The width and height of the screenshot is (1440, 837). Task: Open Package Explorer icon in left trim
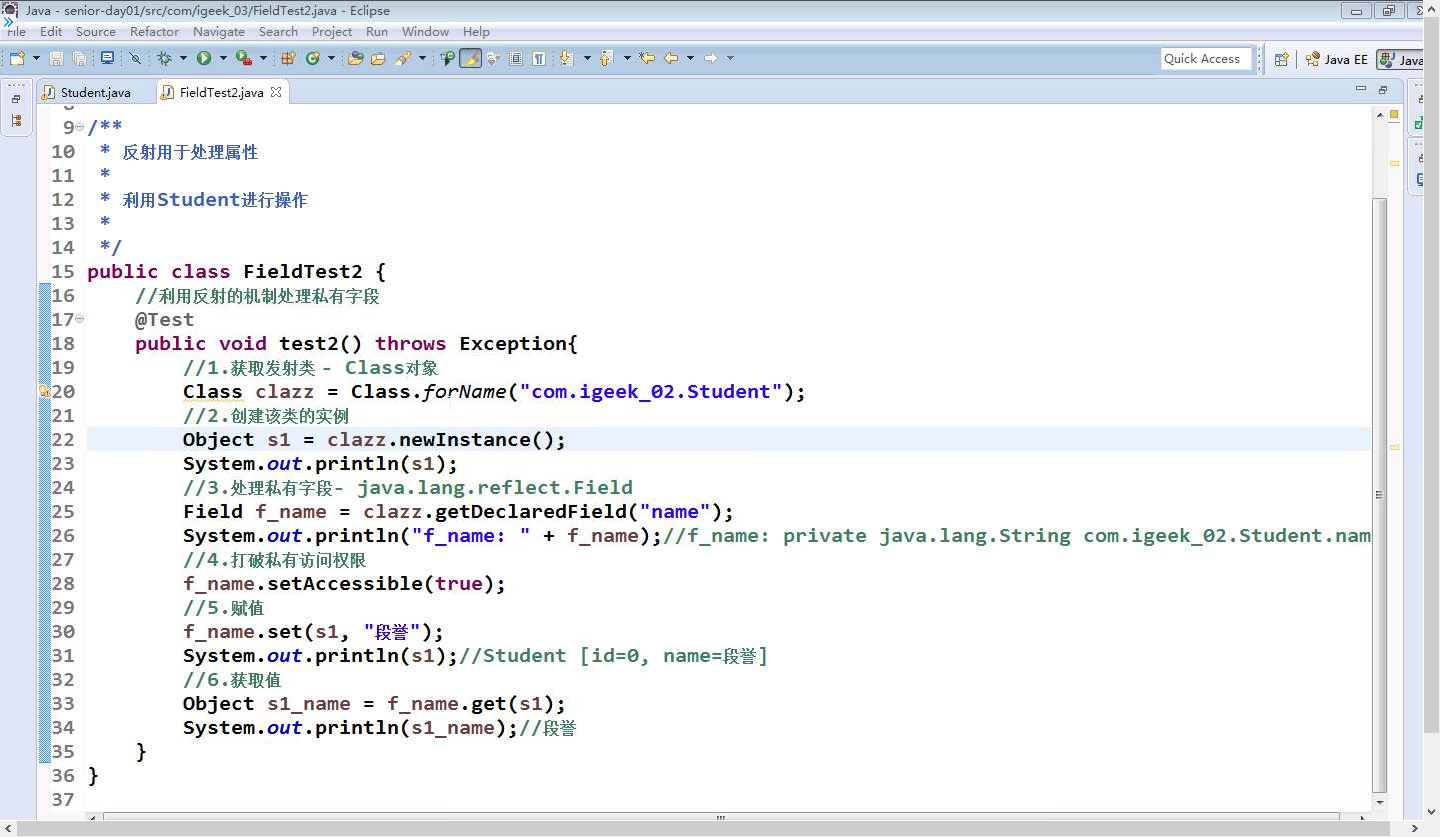point(16,121)
